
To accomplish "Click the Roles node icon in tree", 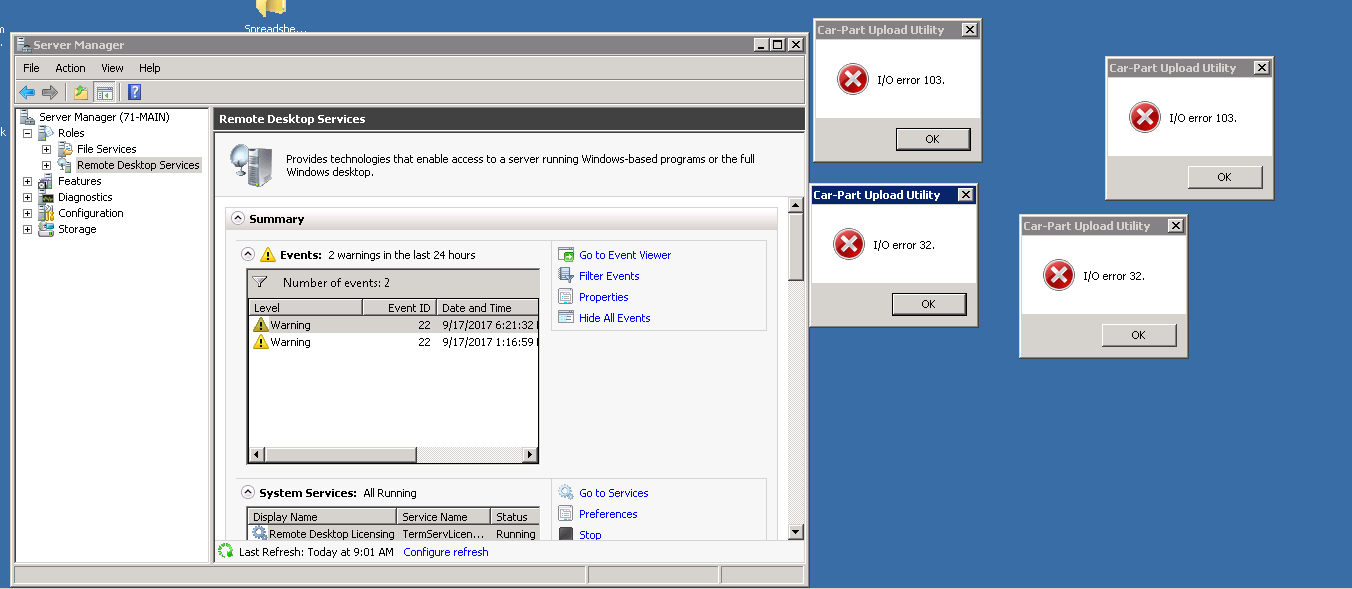I will pyautogui.click(x=46, y=133).
